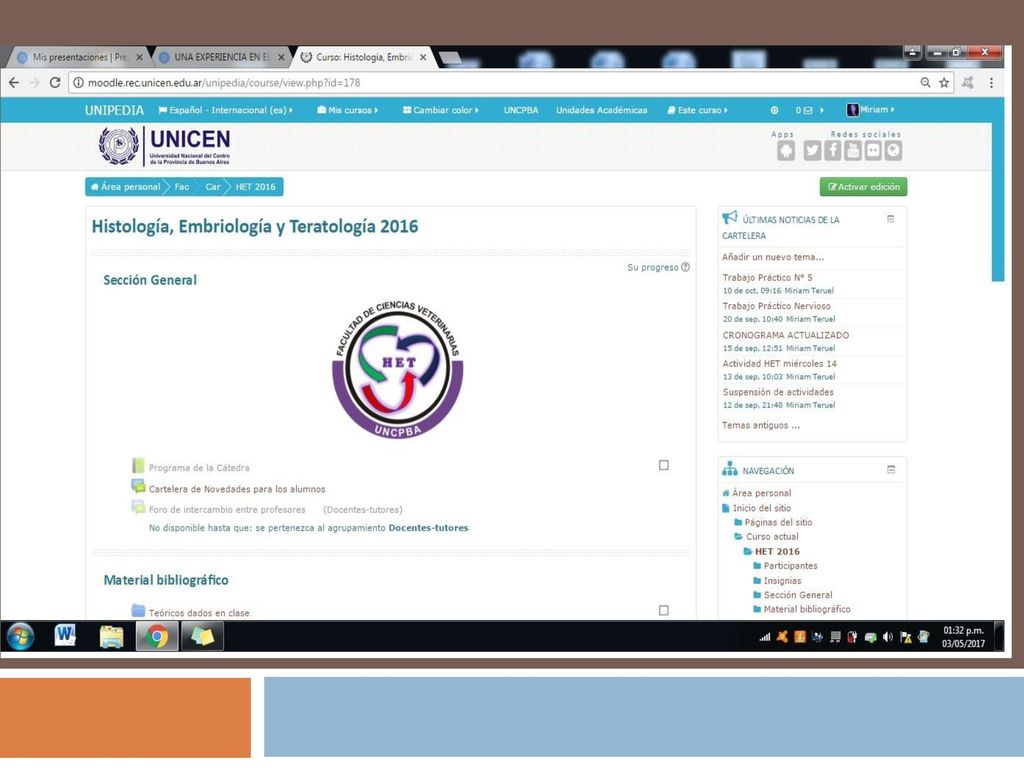Open the Este curso dropdown menu
The width and height of the screenshot is (1024, 768).
tap(697, 110)
